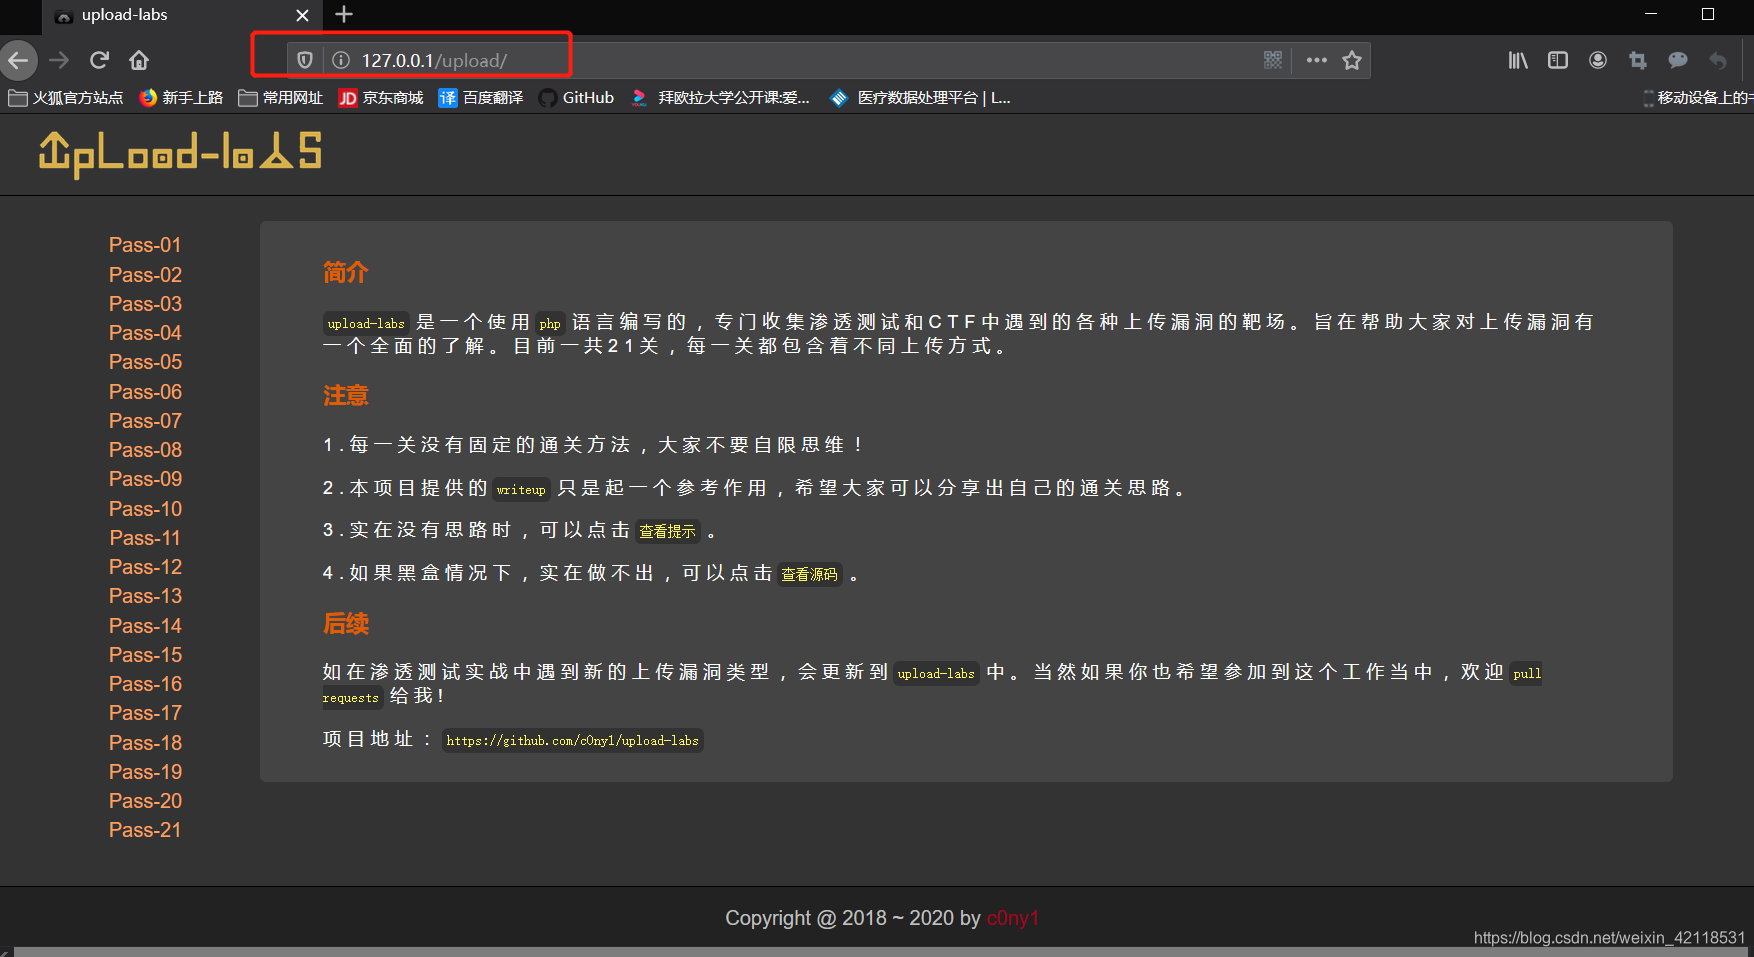Image resolution: width=1754 pixels, height=957 pixels.
Task: Open the 京东商城 bookmark
Action: [x=381, y=98]
